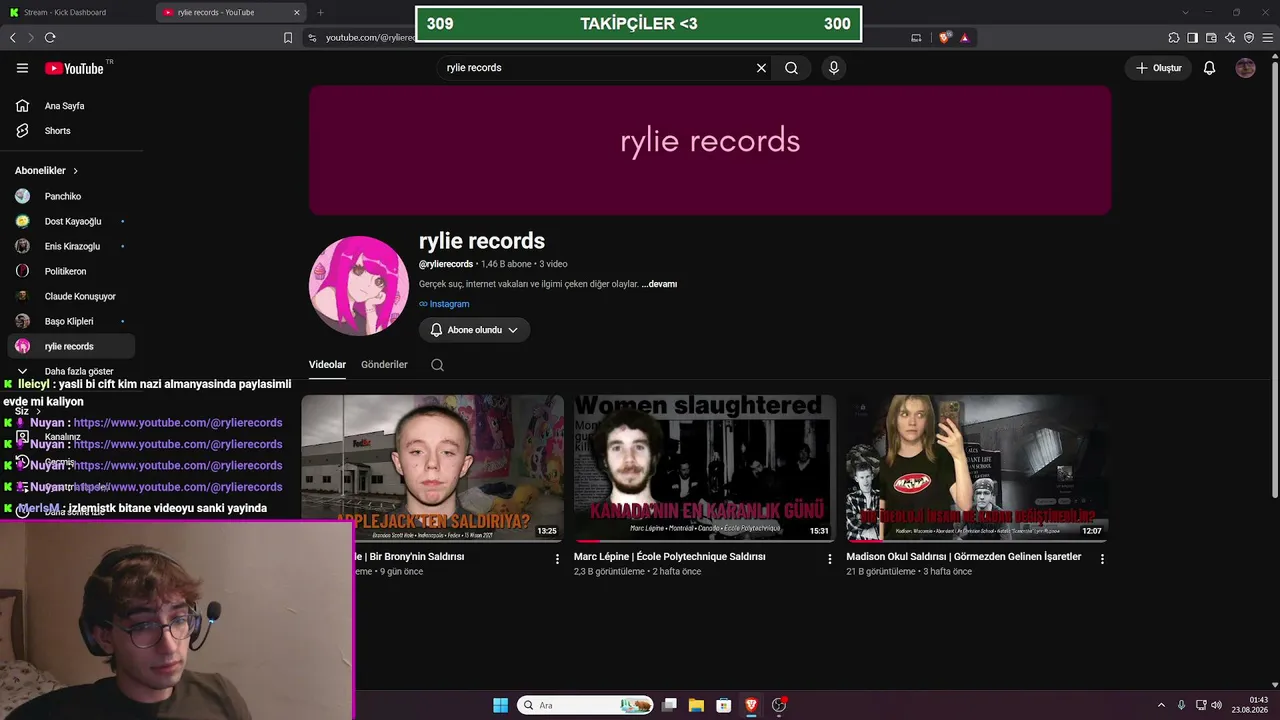
Task: Open options for the Madison Okul Saldırısı video
Action: 1102,559
